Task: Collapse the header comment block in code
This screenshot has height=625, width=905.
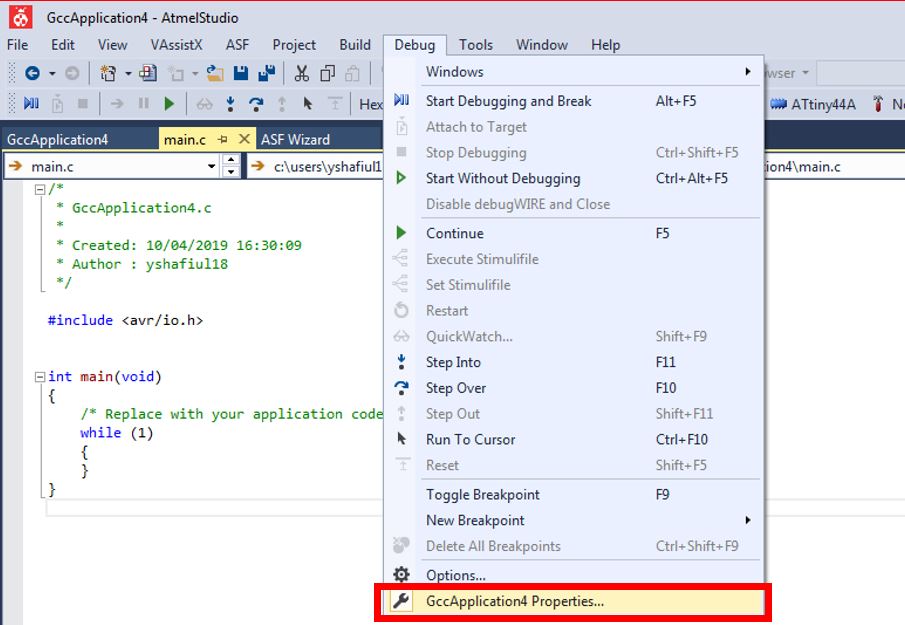Action: [x=40, y=189]
